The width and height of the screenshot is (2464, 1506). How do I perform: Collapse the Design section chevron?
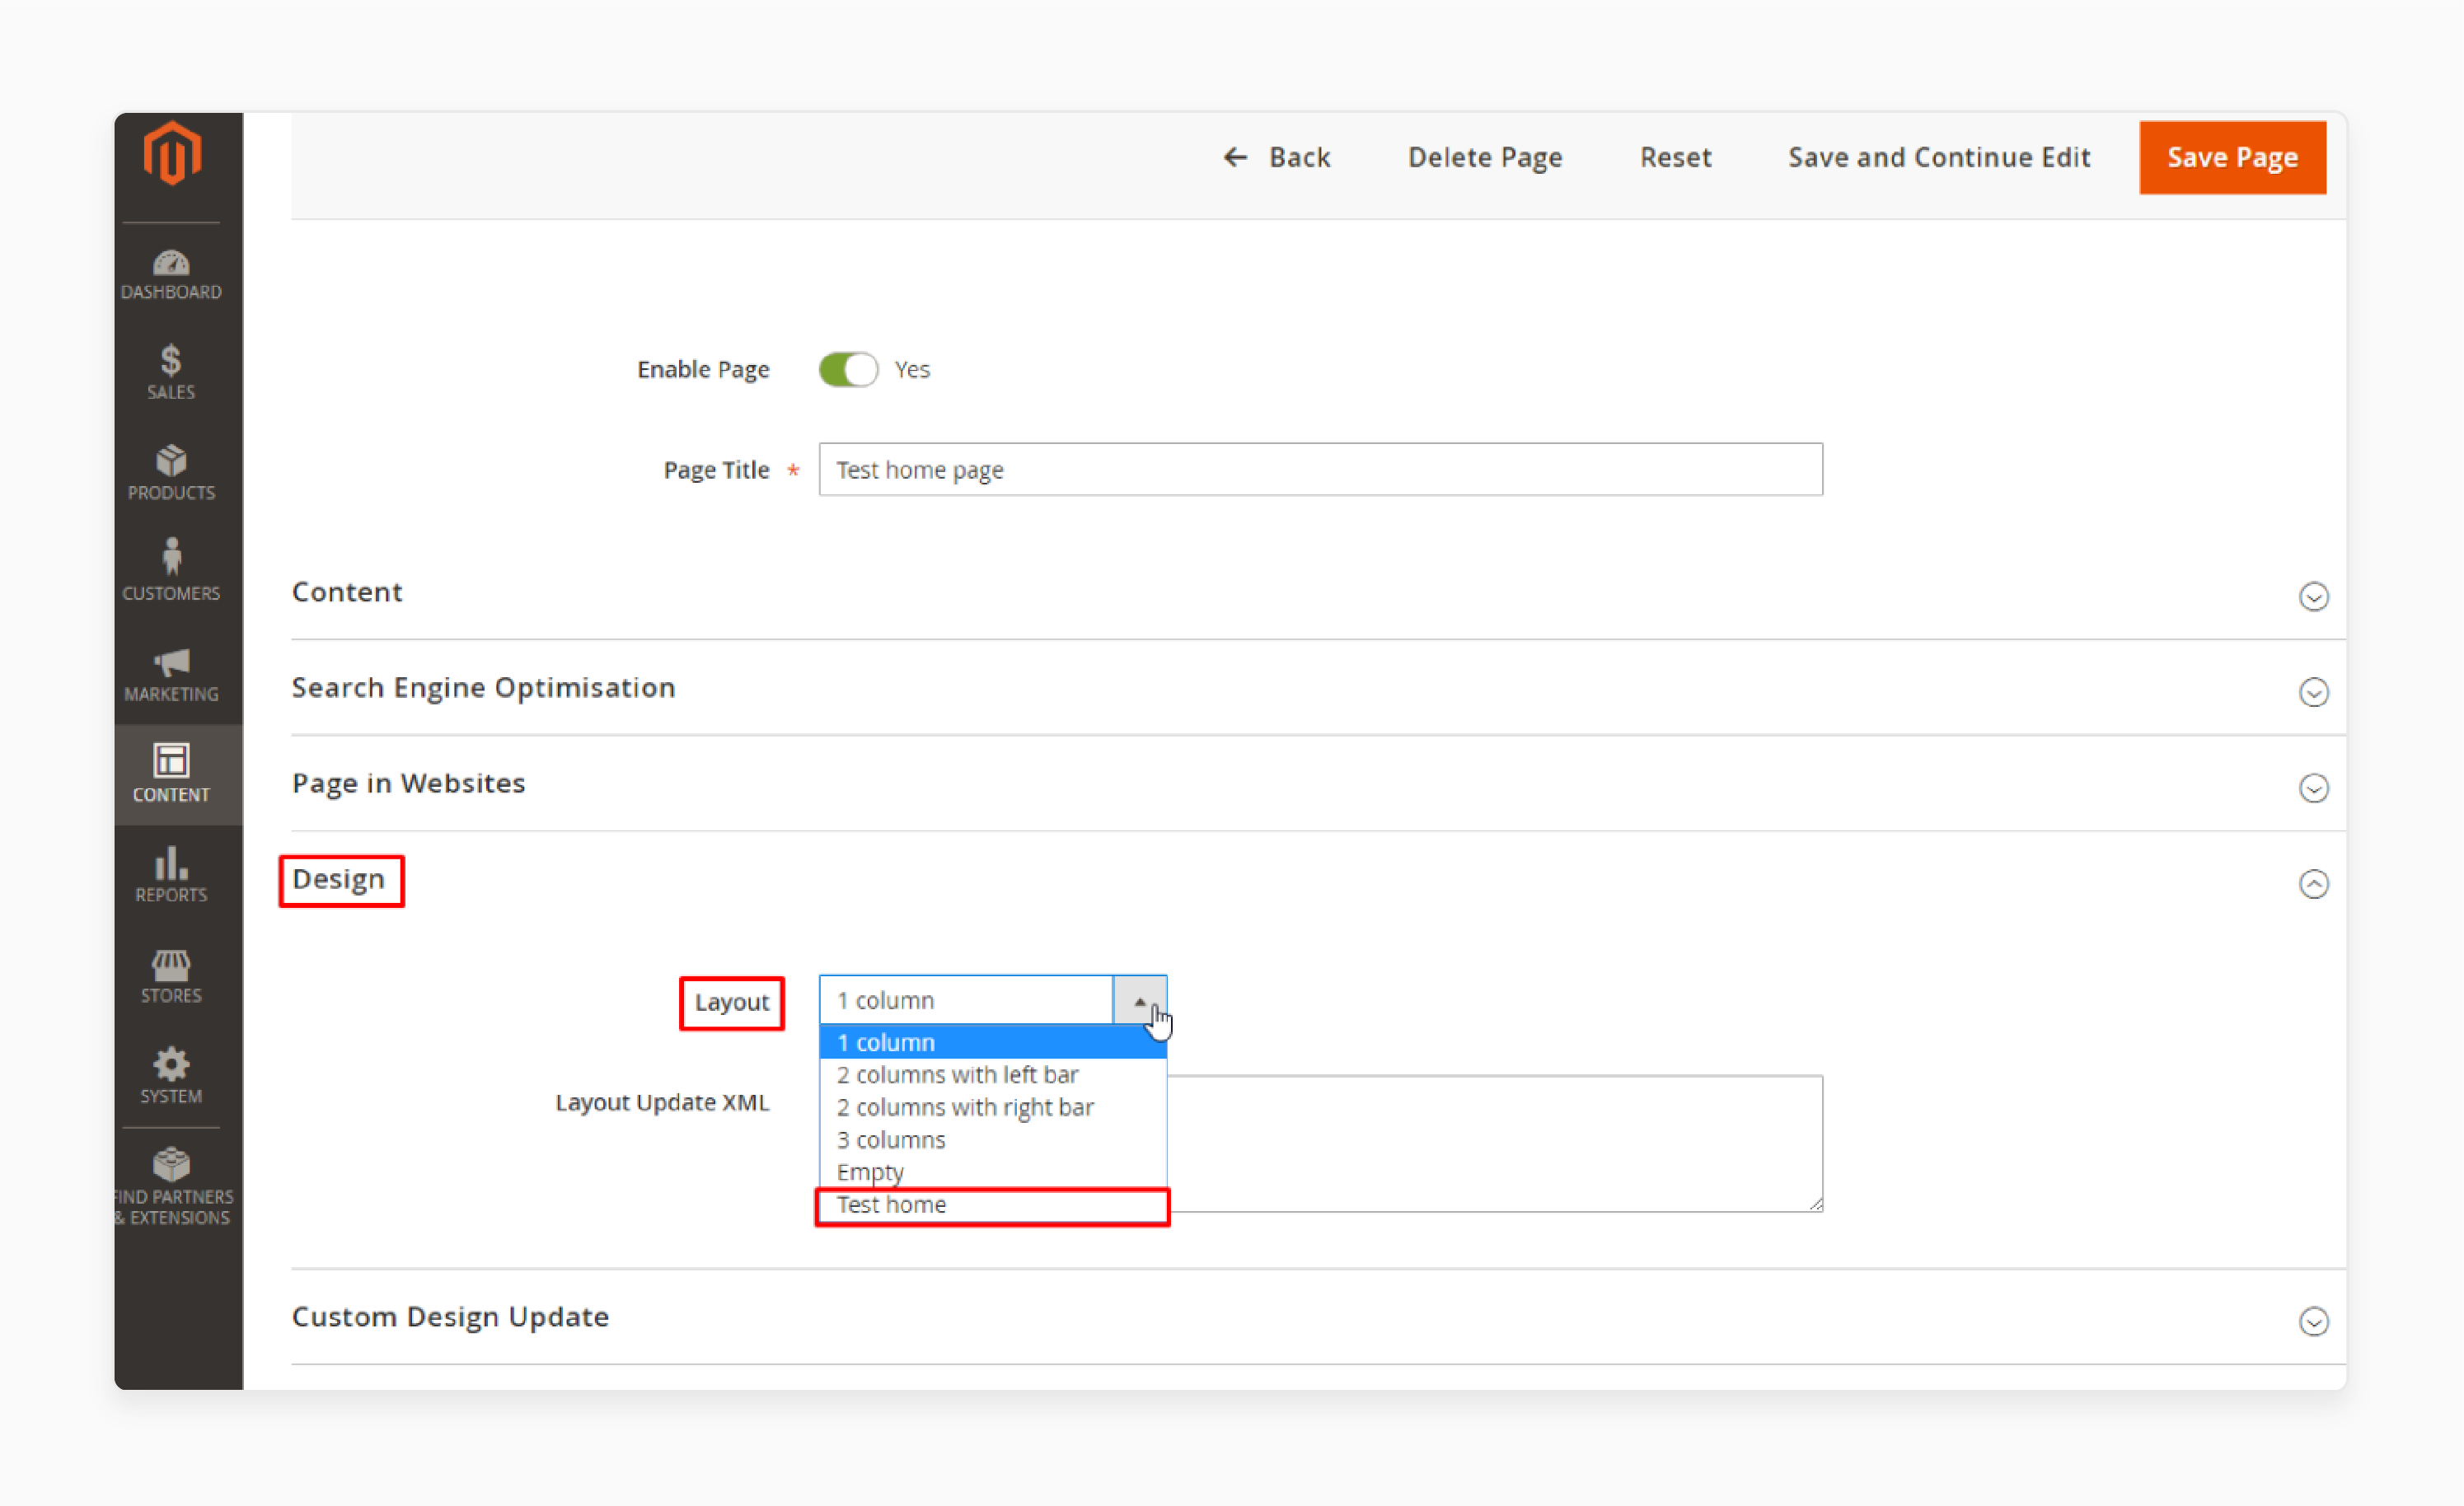point(2313,884)
